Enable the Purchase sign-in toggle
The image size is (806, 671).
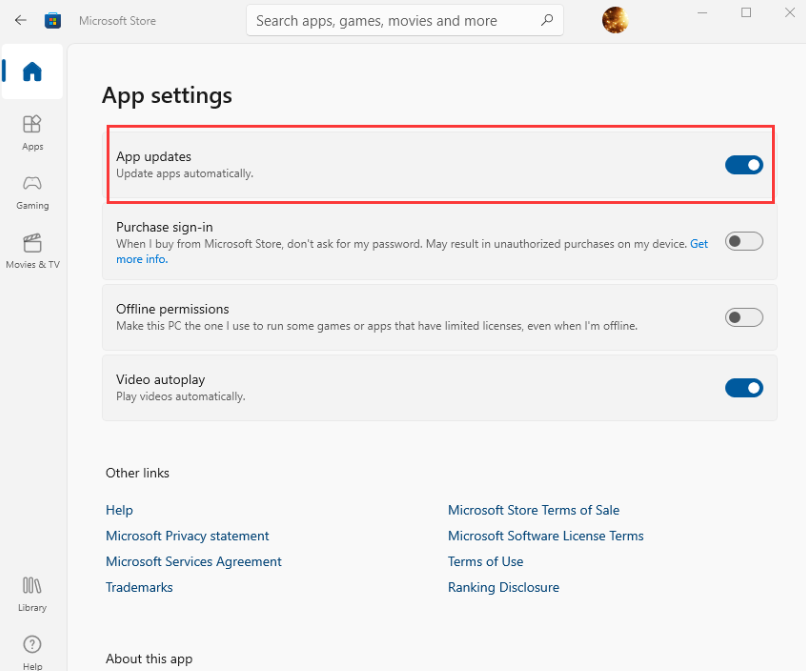tap(744, 241)
